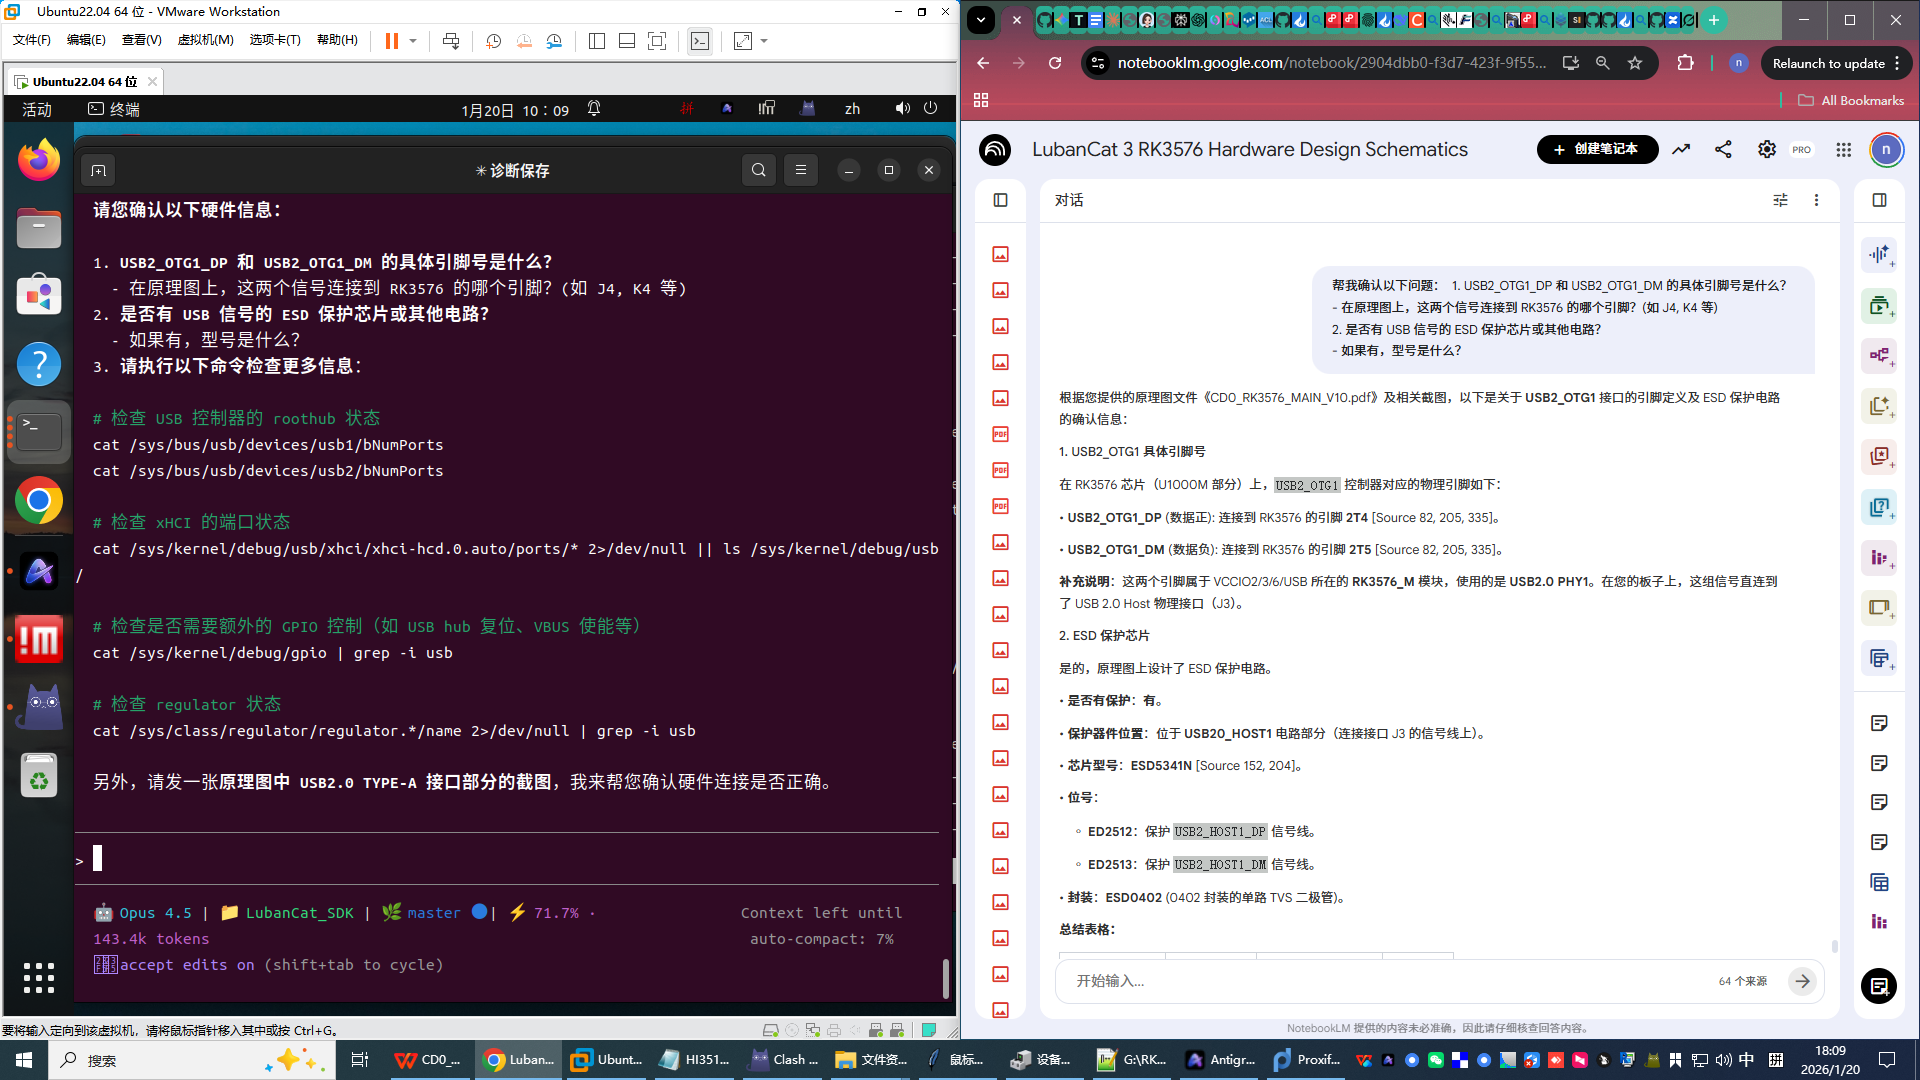
Task: Submit message with the arrow send button
Action: [x=1802, y=981]
